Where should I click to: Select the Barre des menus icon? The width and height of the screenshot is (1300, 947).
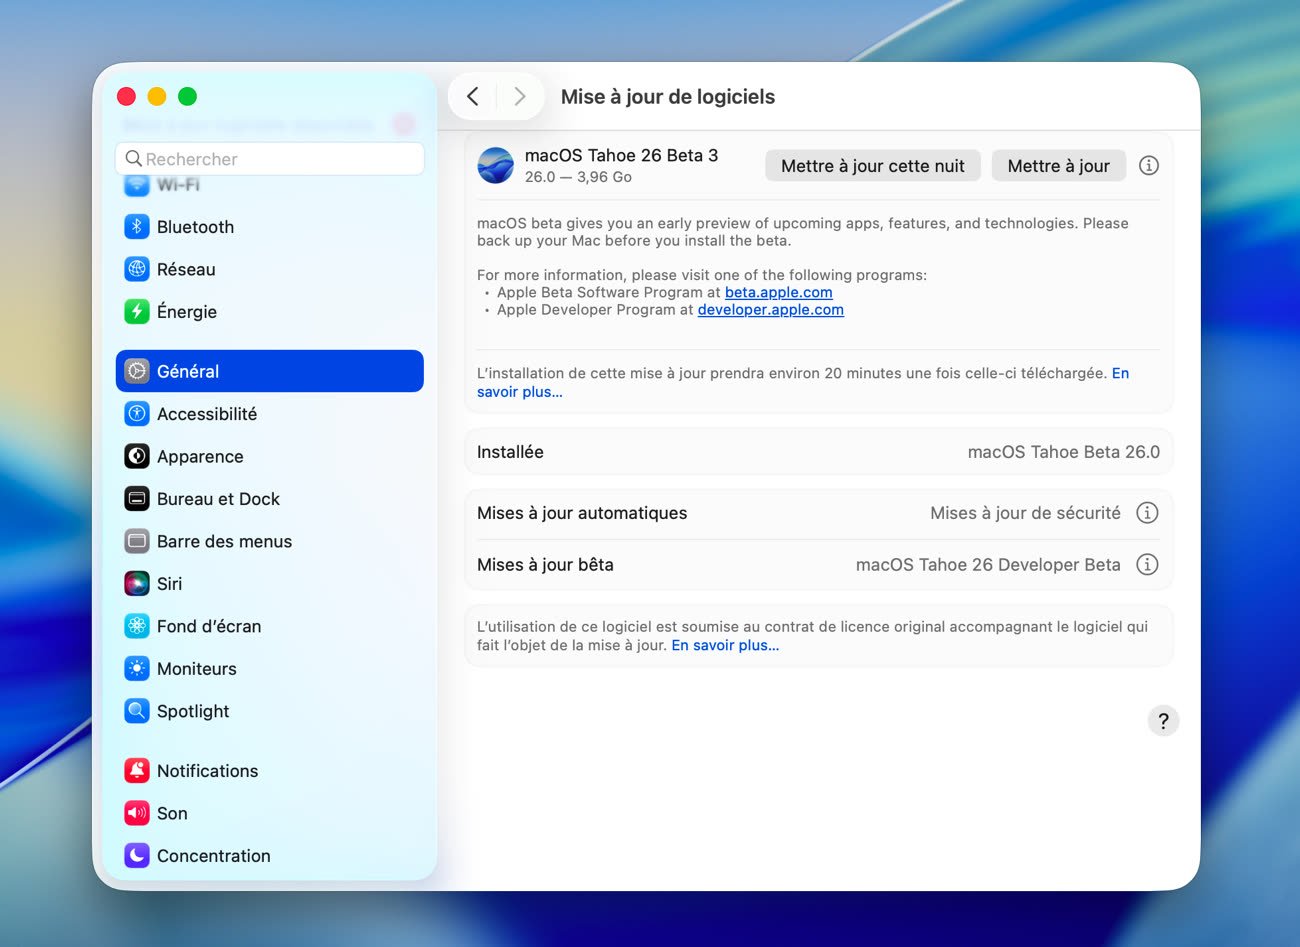coord(137,541)
